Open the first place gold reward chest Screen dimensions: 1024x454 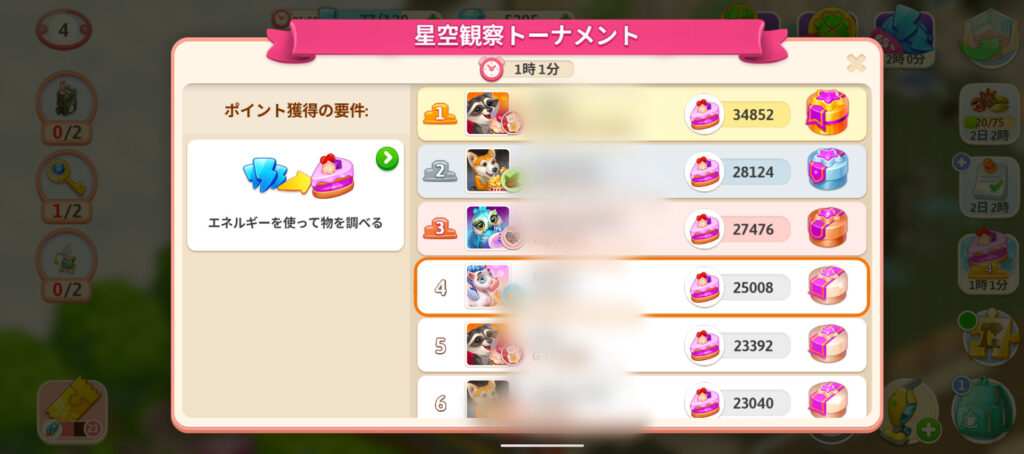coord(827,112)
